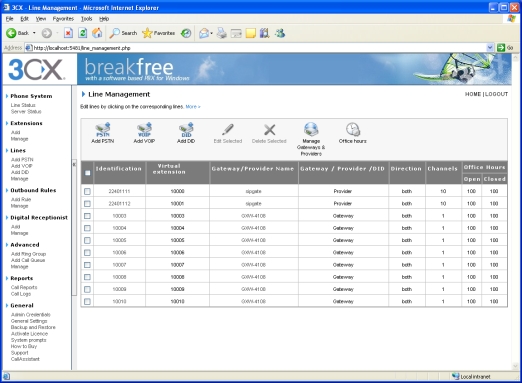The image size is (522, 383).
Task: Click the green Go arrow button
Action: (x=501, y=48)
